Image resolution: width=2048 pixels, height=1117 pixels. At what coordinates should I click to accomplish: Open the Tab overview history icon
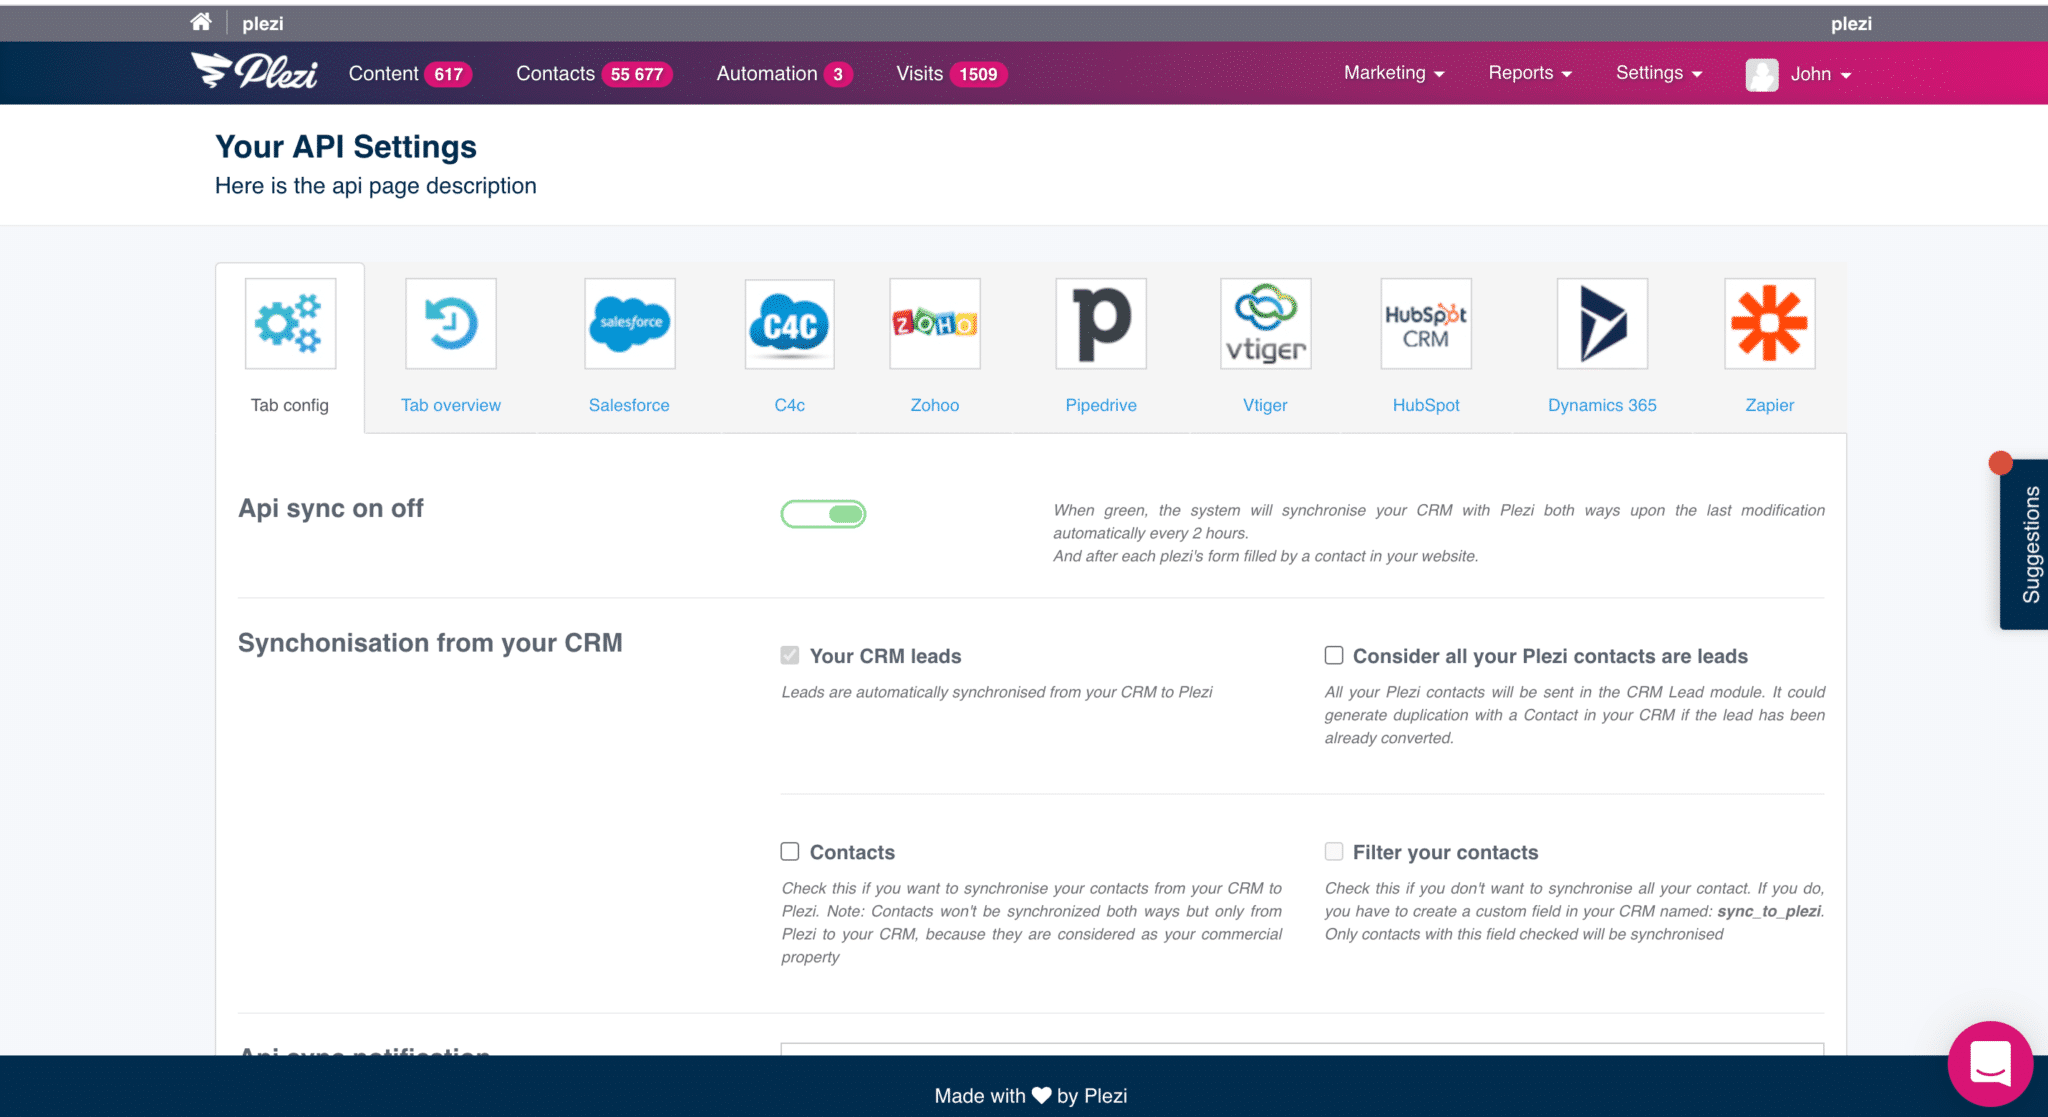pyautogui.click(x=451, y=323)
